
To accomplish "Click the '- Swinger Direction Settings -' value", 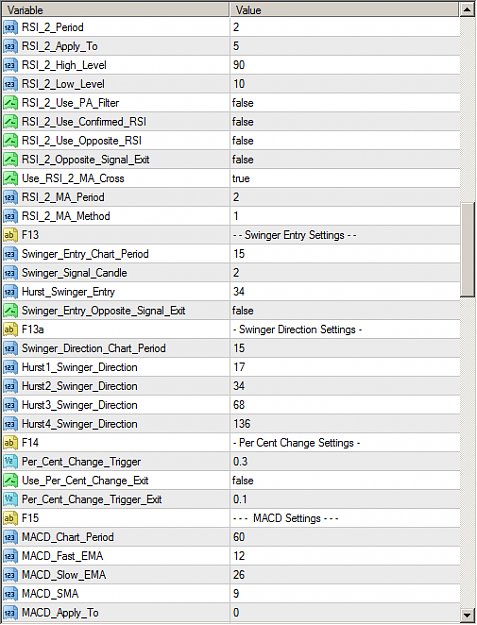I will 297,330.
